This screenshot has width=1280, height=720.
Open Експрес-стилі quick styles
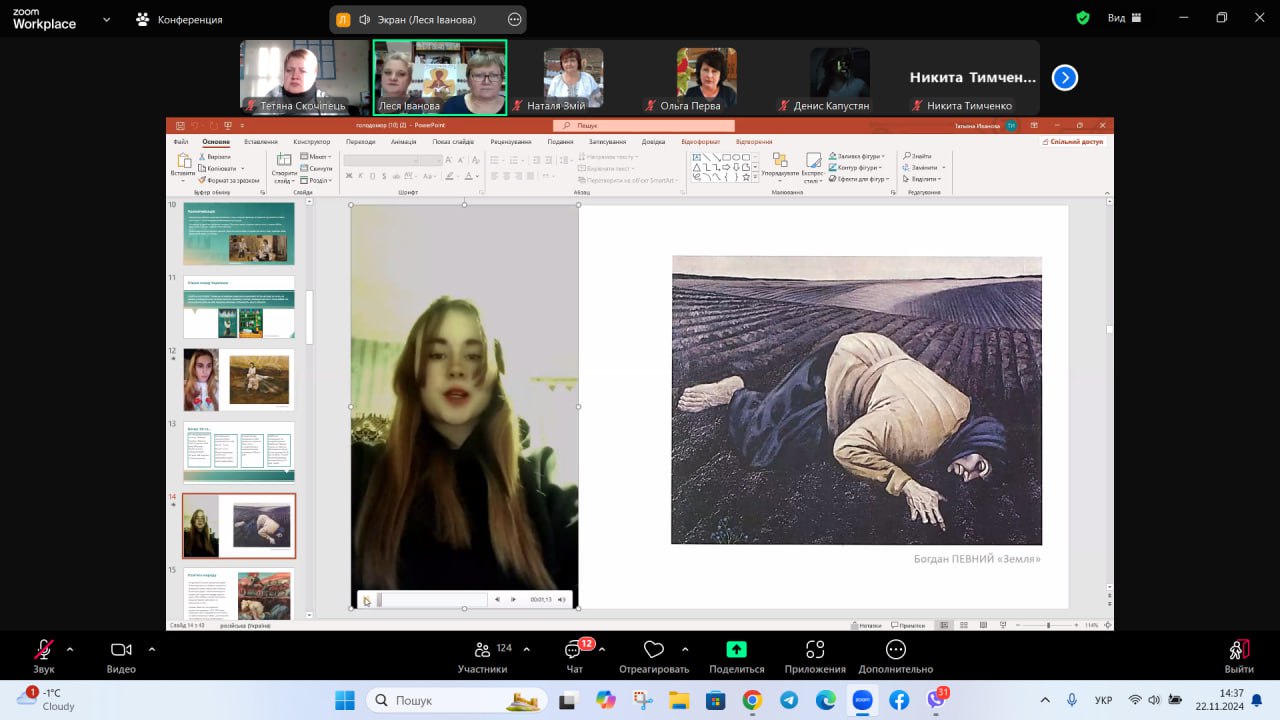[812, 168]
